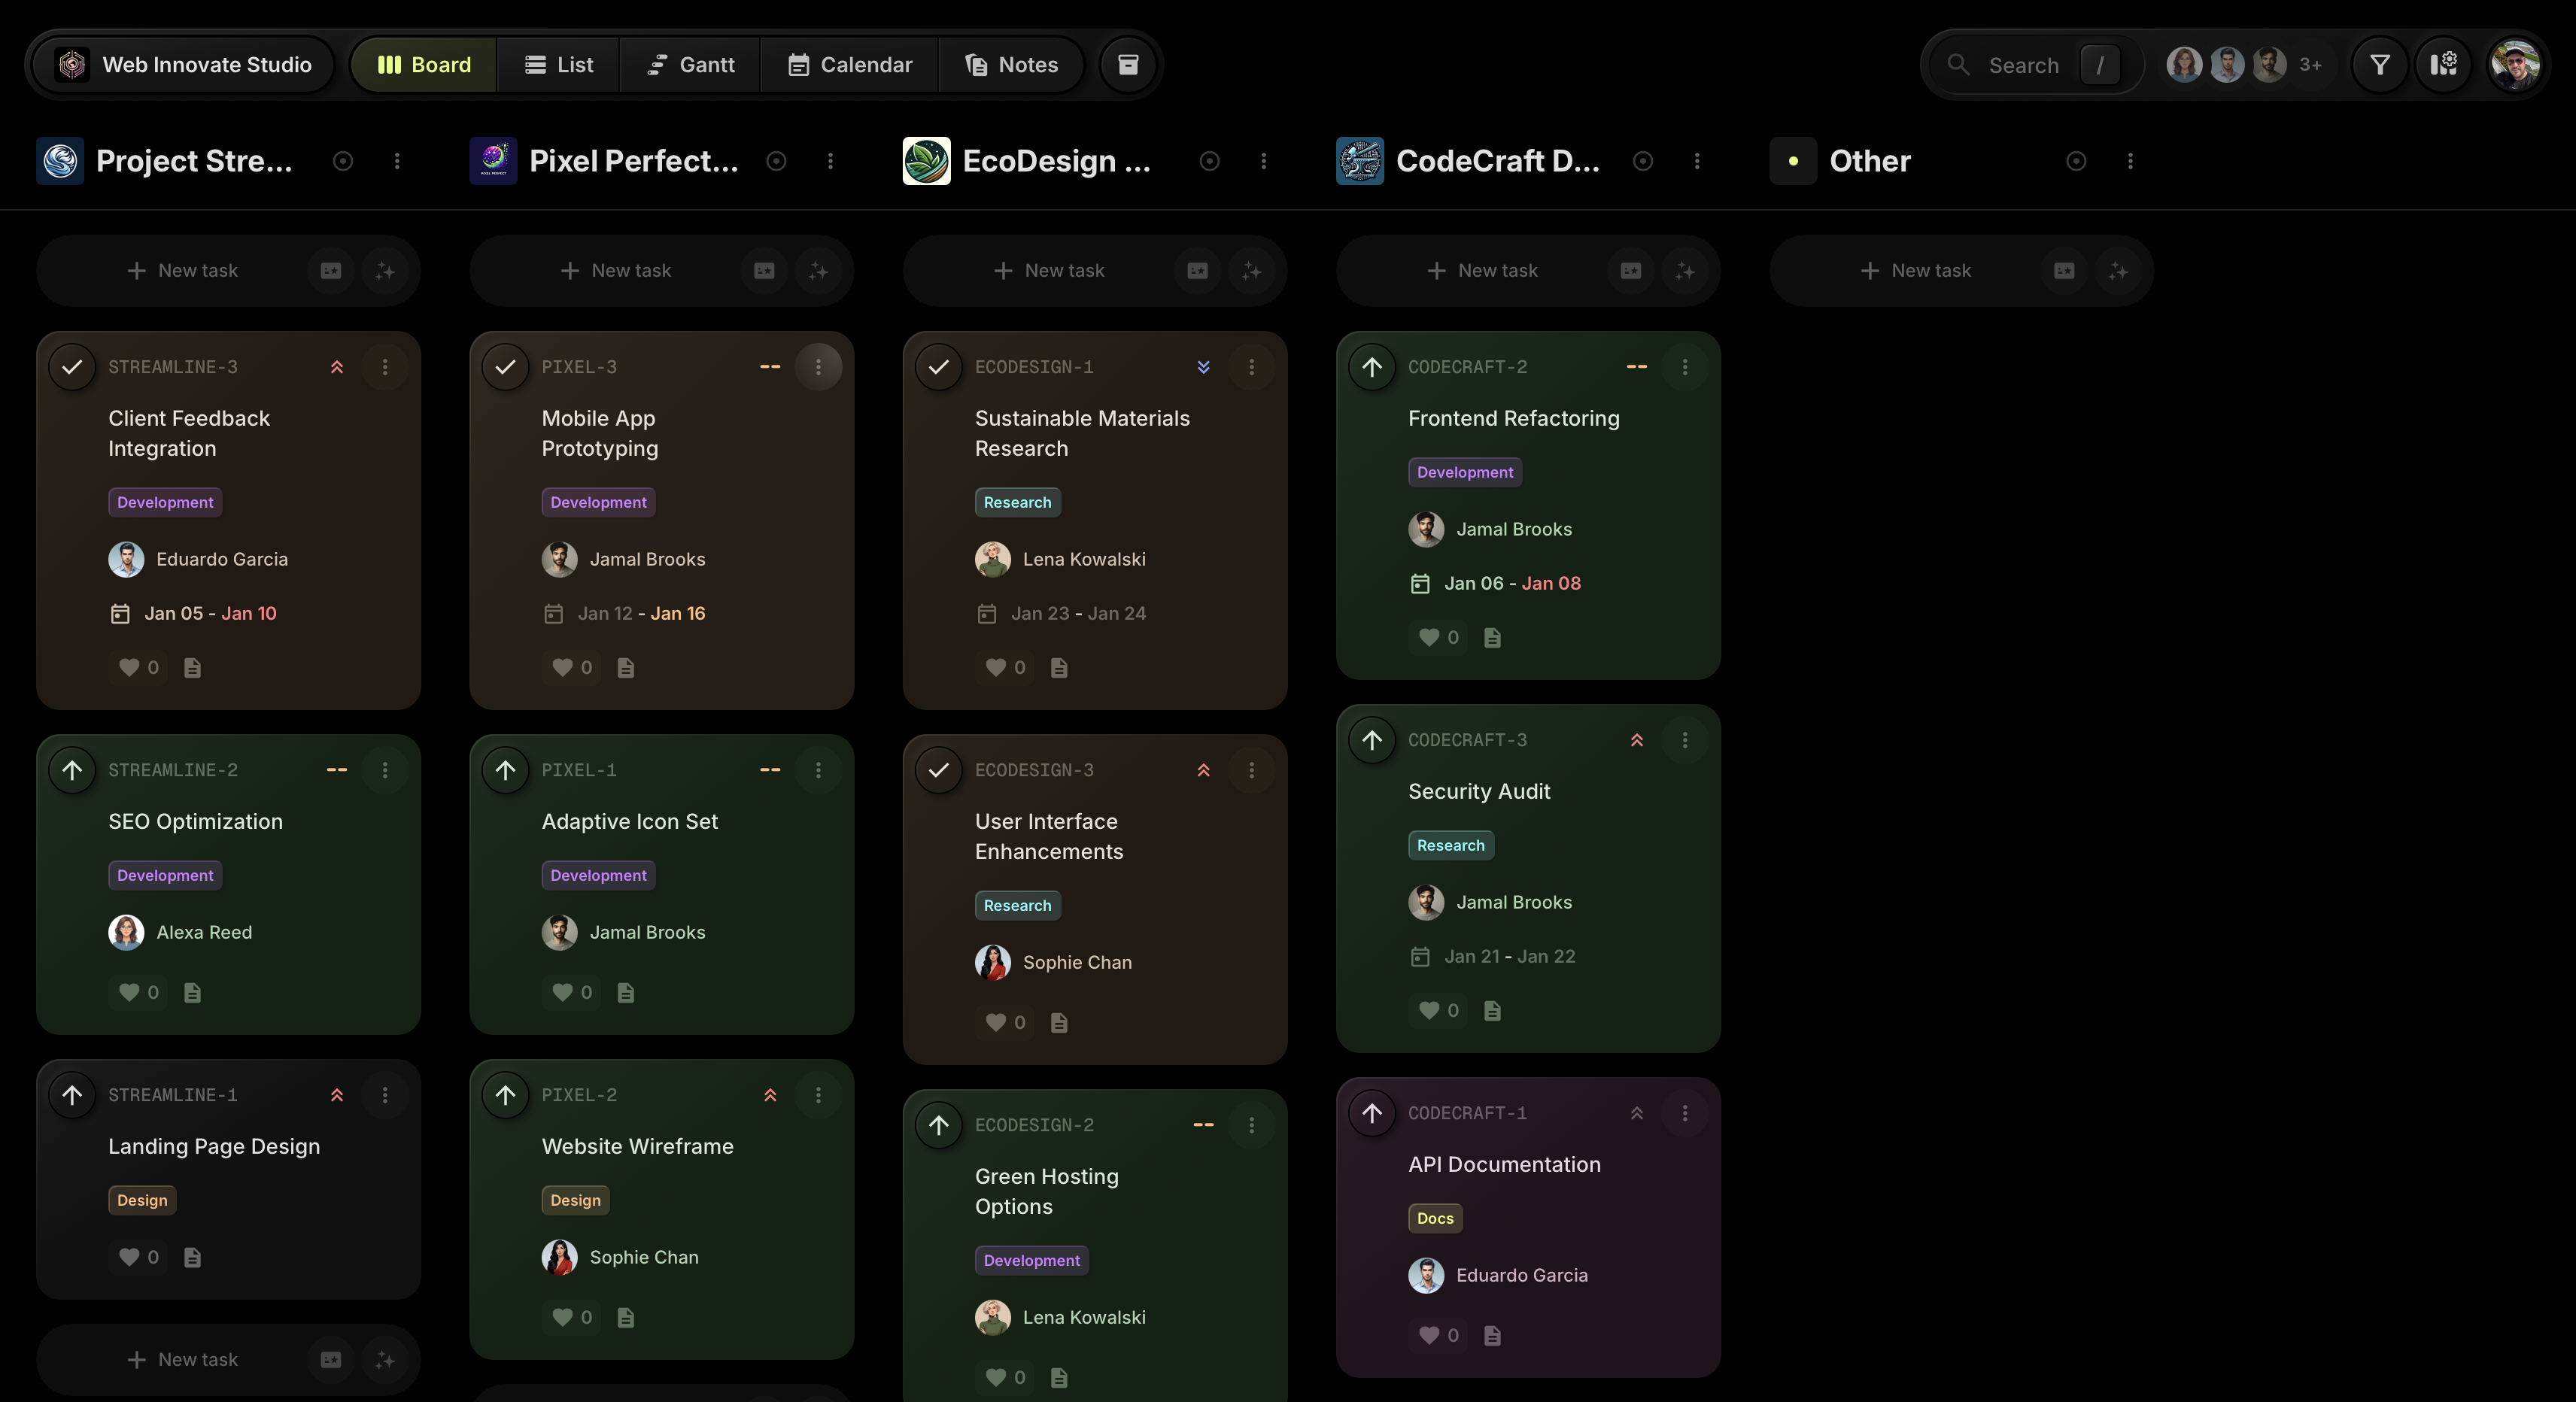Click the urgent priority arrows on Website Wireframe

770,1095
